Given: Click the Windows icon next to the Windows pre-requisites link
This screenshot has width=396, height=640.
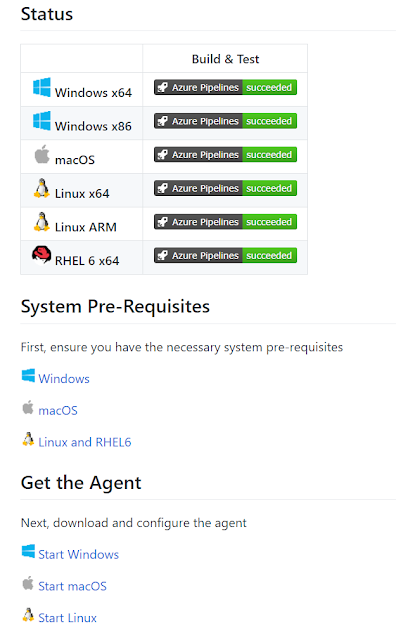Looking at the screenshot, I should pyautogui.click(x=28, y=376).
